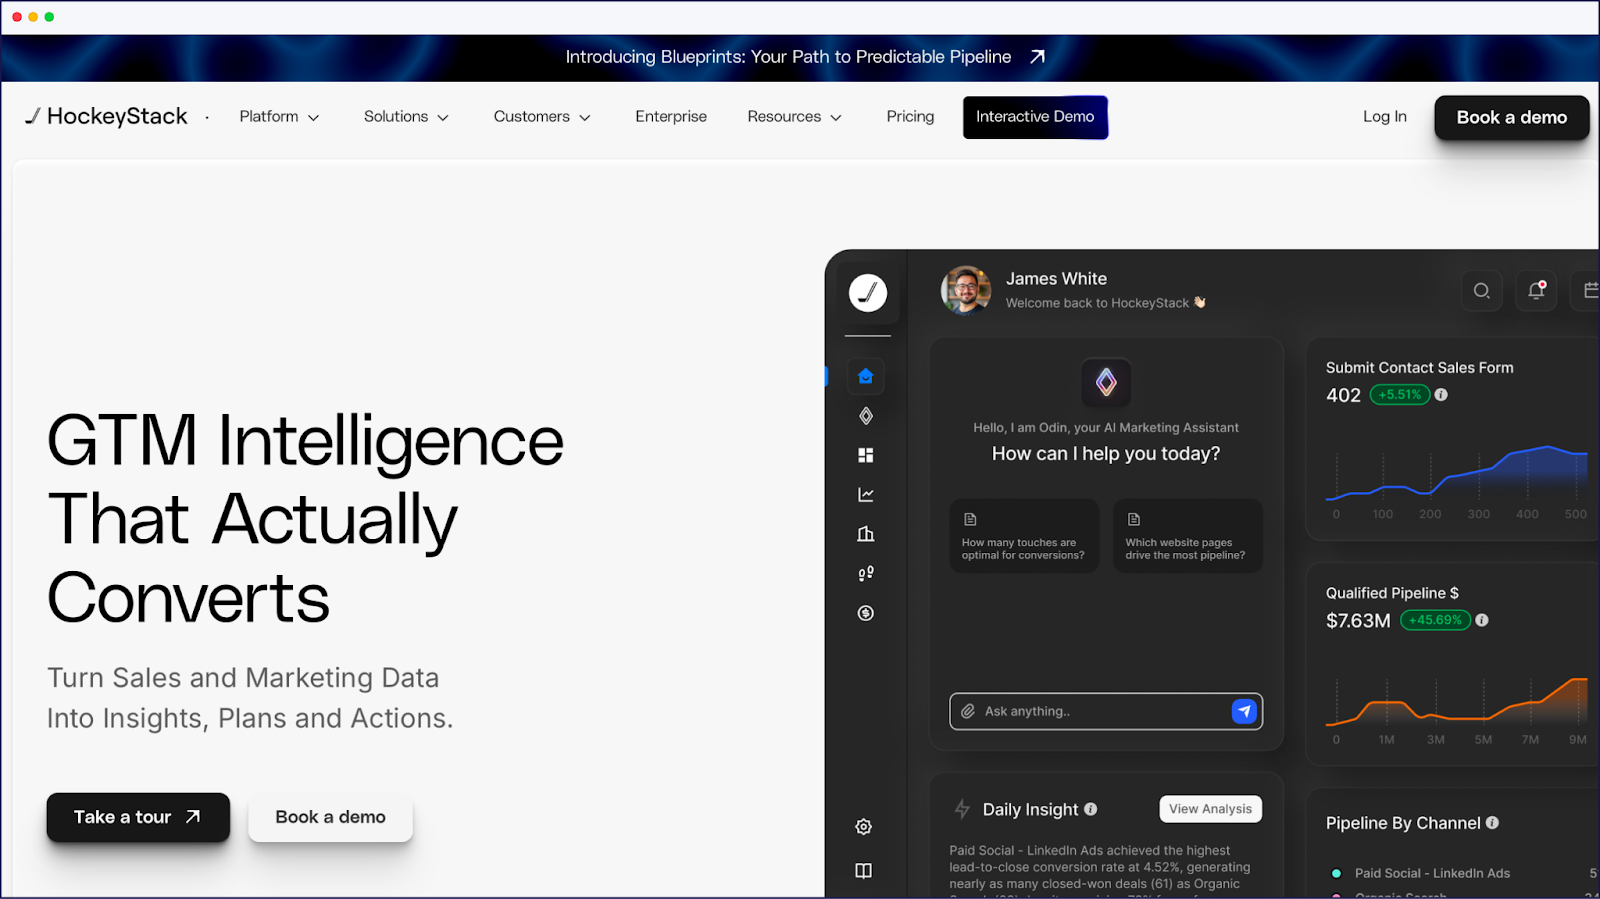Select the Odin diamond icon in the sidebar
This screenshot has width=1600, height=899.
pyautogui.click(x=866, y=416)
